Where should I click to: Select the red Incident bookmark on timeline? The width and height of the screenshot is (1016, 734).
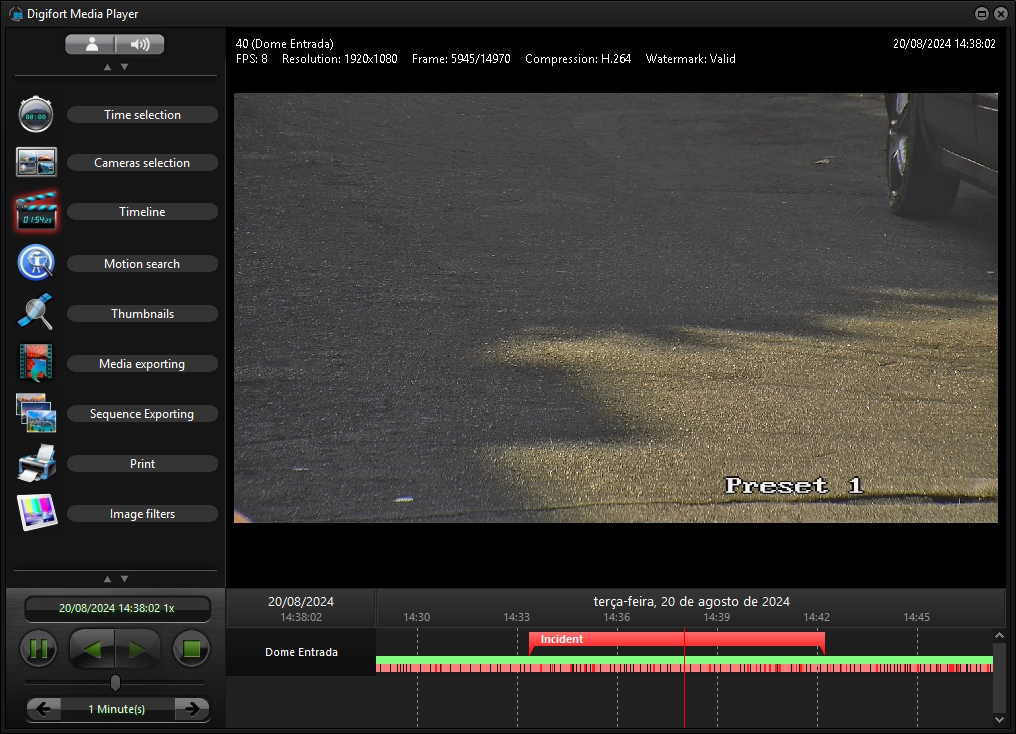676,639
